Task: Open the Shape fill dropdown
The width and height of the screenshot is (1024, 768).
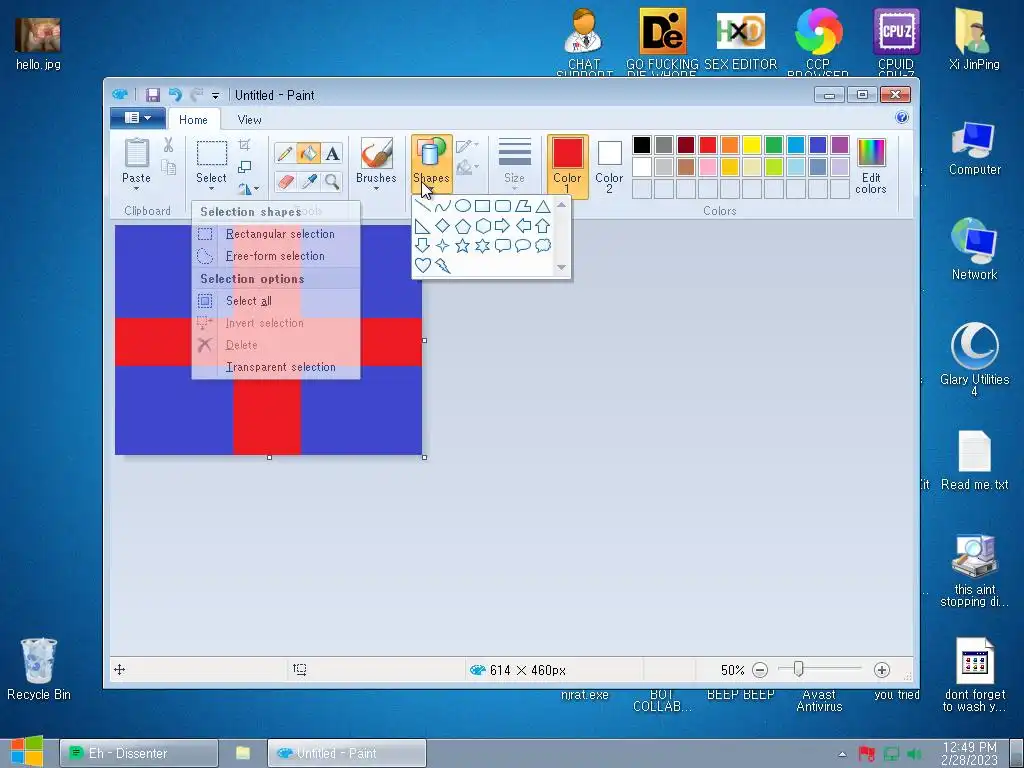Action: tap(467, 168)
